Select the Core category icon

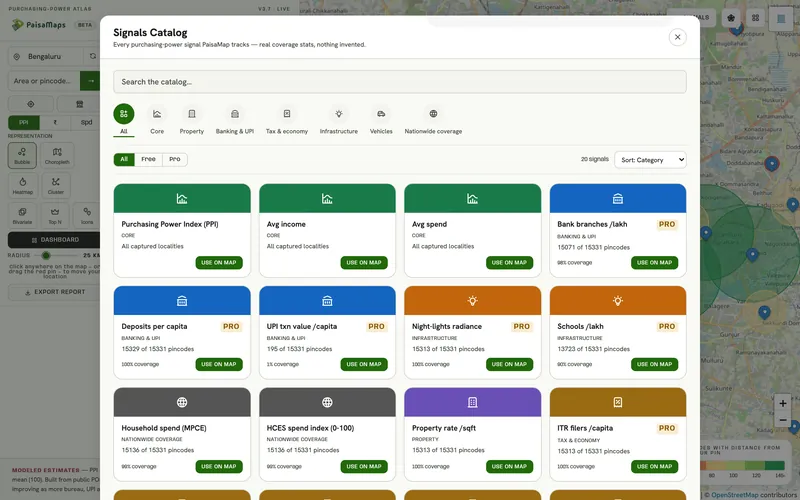coord(157,114)
